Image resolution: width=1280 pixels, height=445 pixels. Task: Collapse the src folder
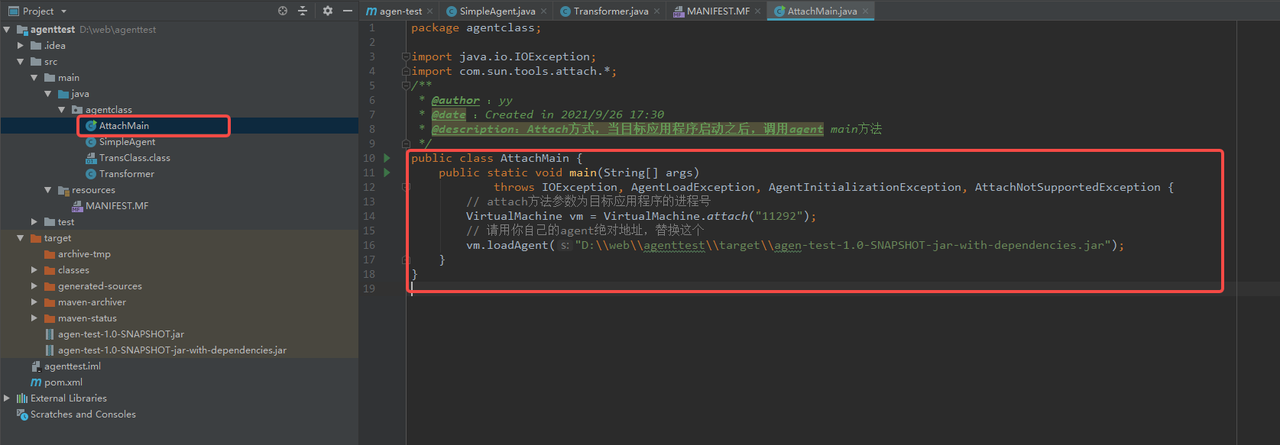coord(21,62)
